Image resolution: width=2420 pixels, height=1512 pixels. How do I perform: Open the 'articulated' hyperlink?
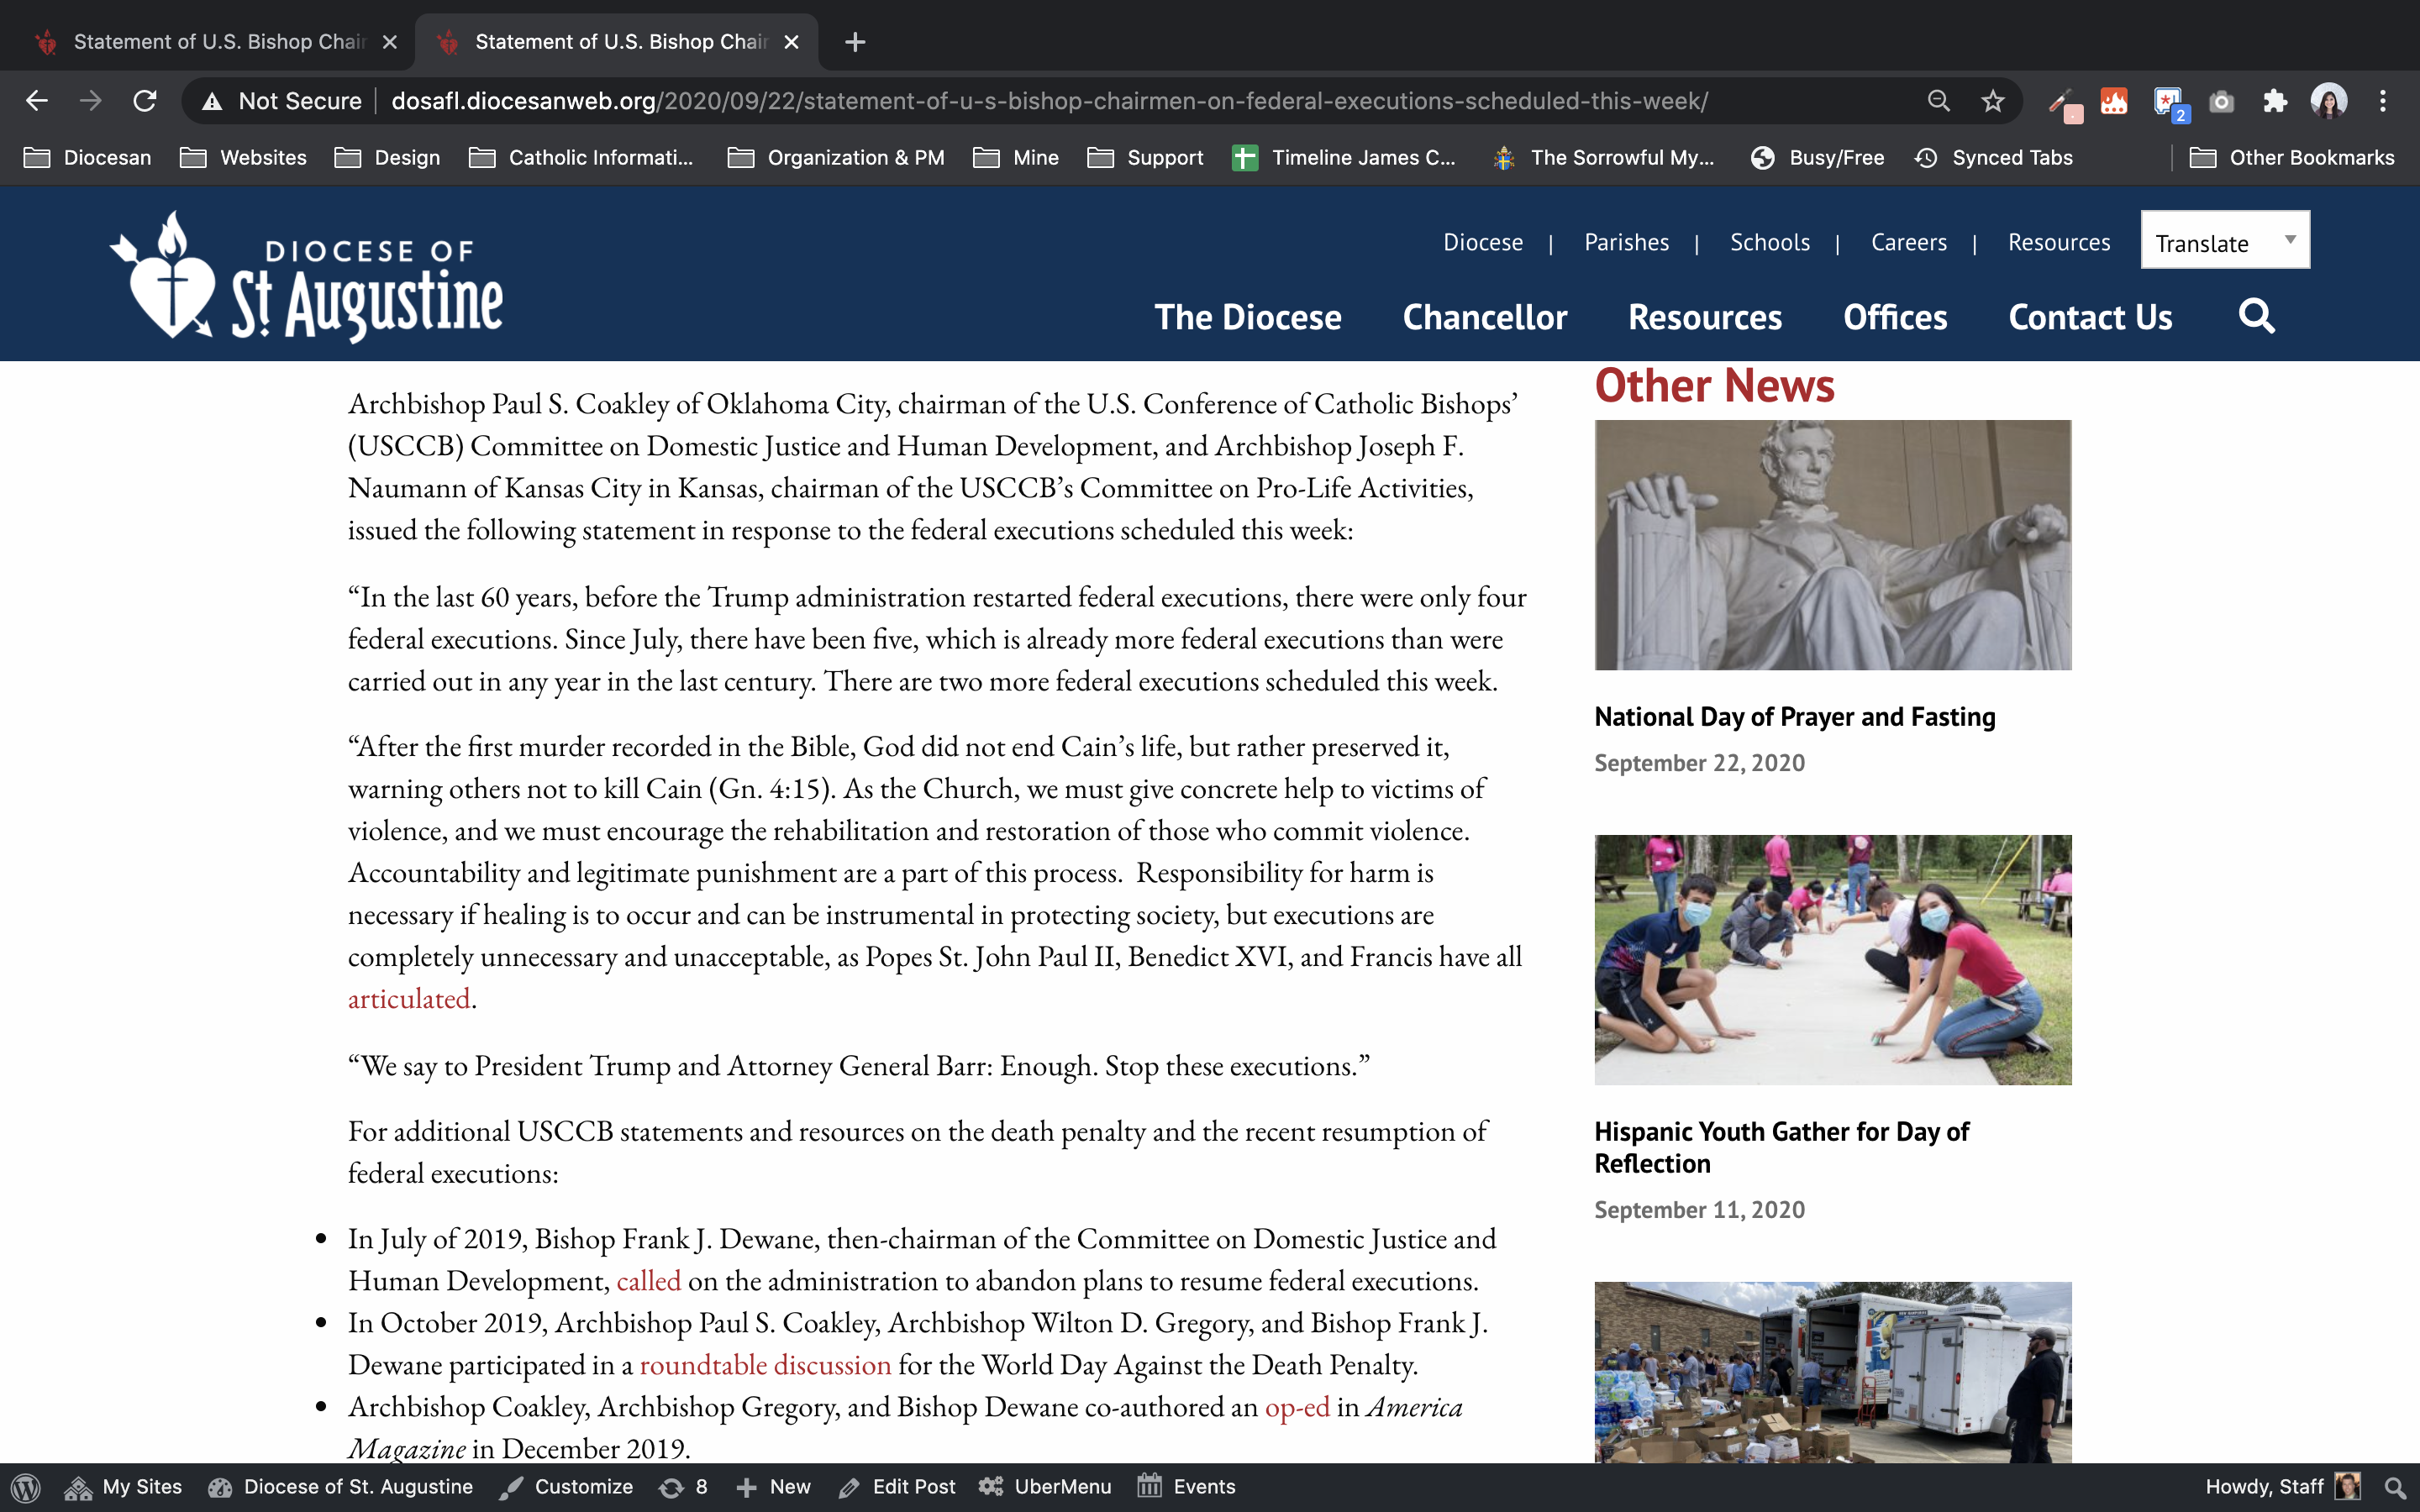coord(408,999)
